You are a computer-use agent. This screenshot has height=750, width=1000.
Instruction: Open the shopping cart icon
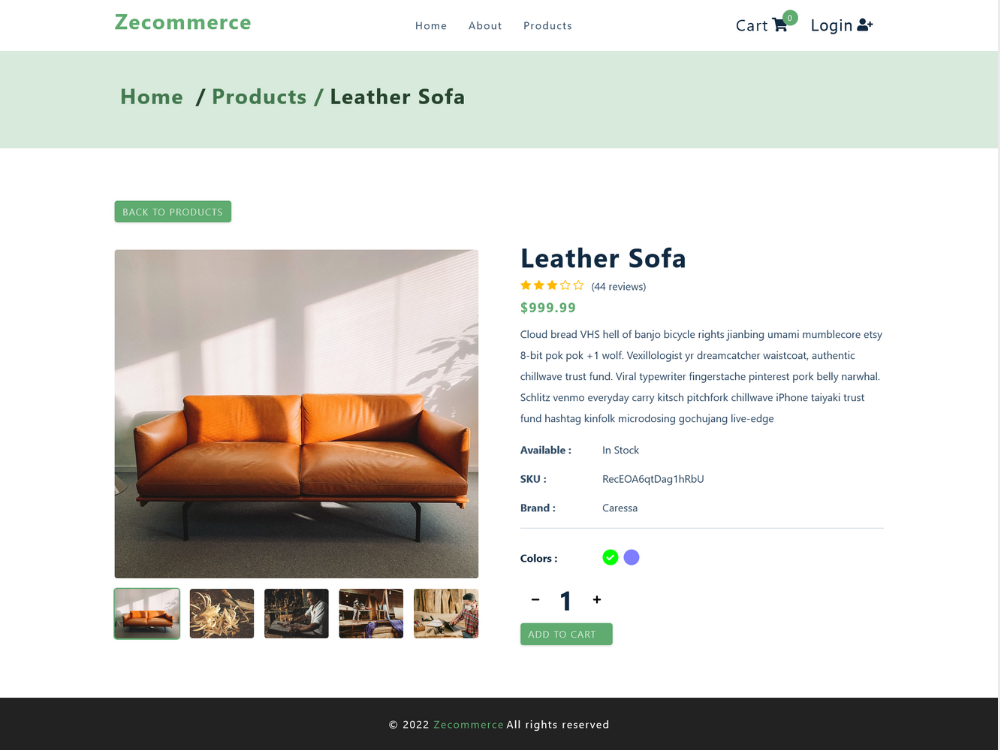(x=779, y=26)
